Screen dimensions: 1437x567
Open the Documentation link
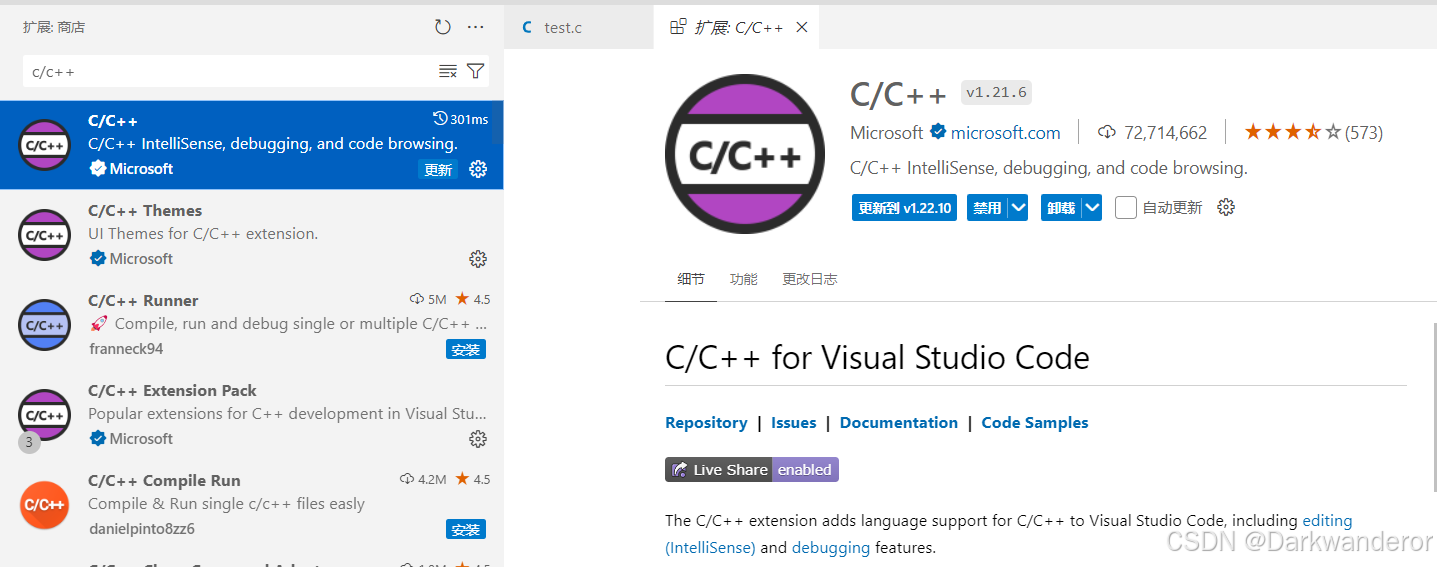point(899,422)
